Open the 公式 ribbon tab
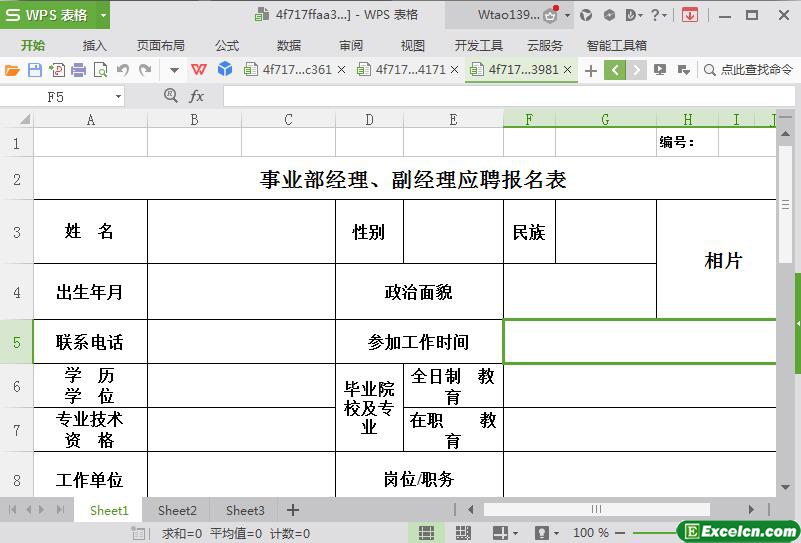Viewport: 801px width, 543px height. tap(227, 45)
